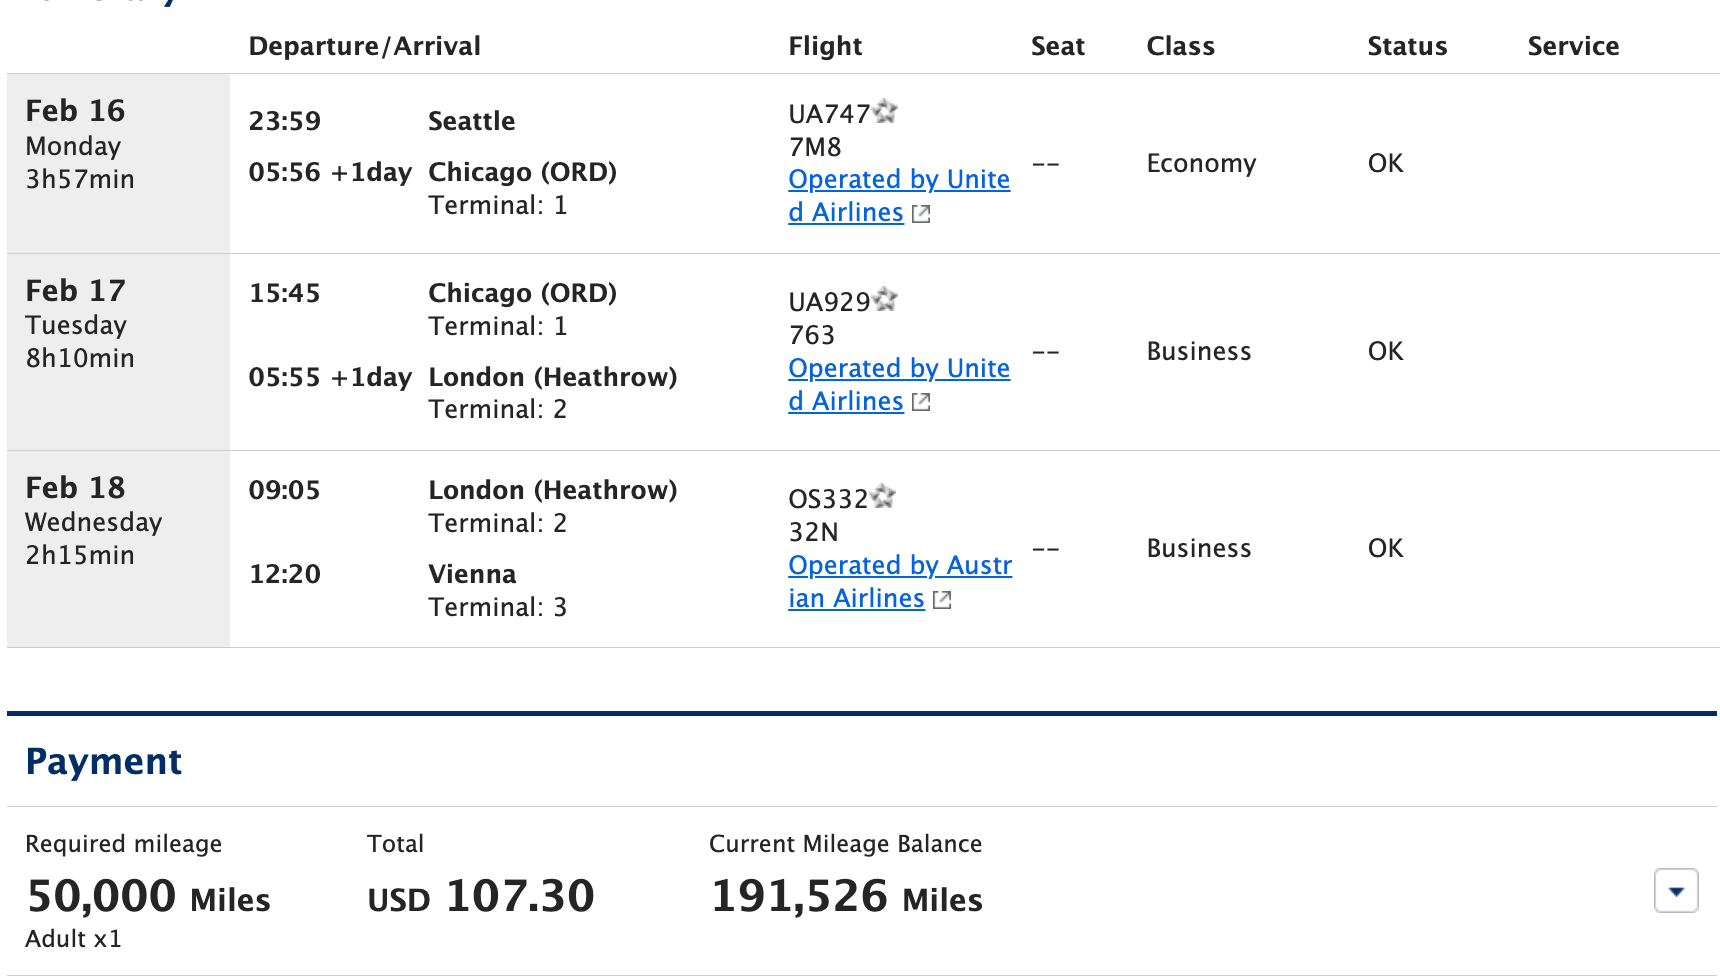Click external link icon on UA929 operator link
The height and width of the screenshot is (980, 1720).
921,402
